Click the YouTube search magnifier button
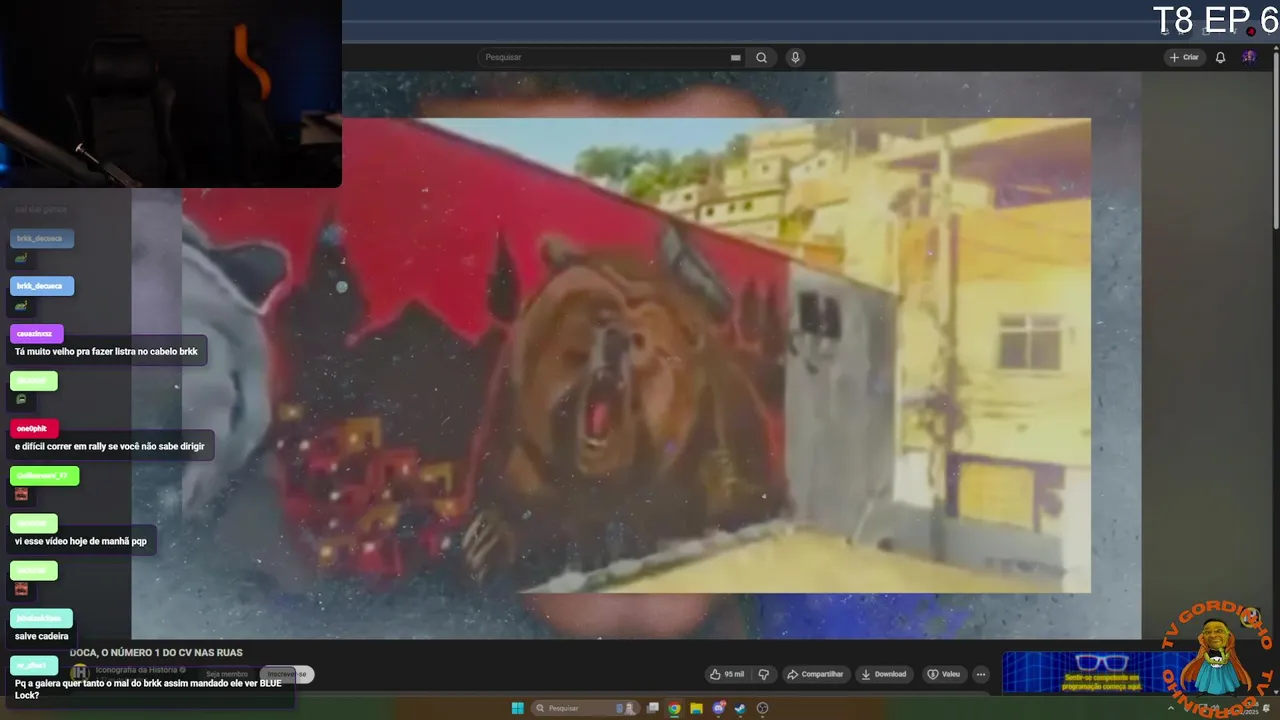 tap(761, 57)
